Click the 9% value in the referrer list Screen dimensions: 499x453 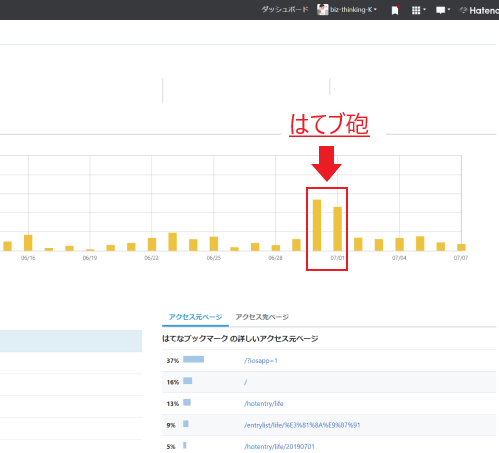[171, 425]
